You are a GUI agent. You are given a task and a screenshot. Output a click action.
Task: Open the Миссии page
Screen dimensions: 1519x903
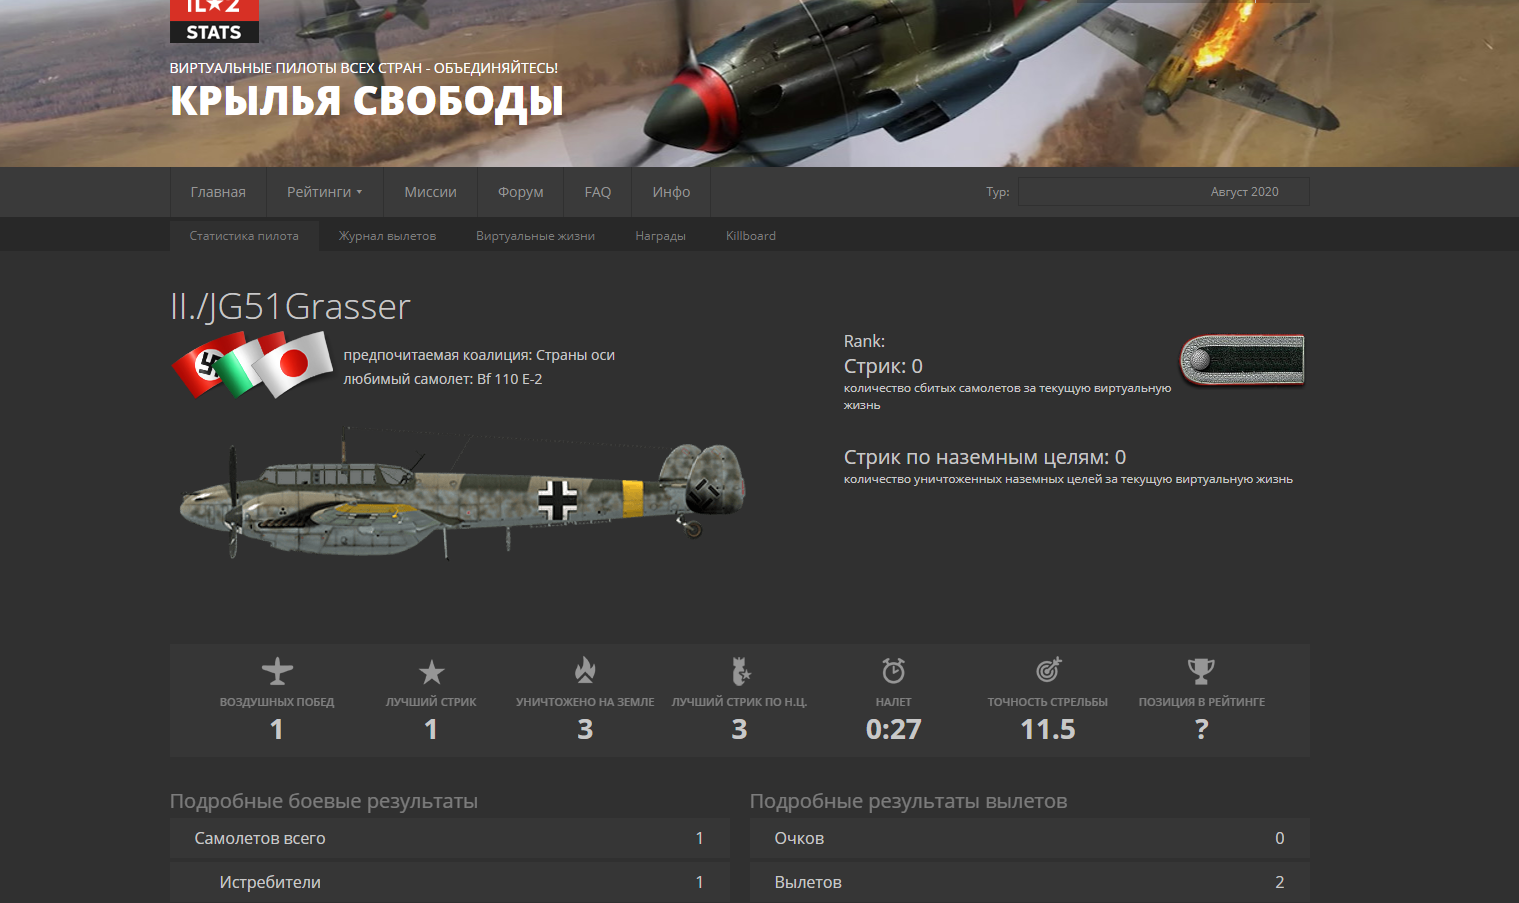click(x=430, y=192)
